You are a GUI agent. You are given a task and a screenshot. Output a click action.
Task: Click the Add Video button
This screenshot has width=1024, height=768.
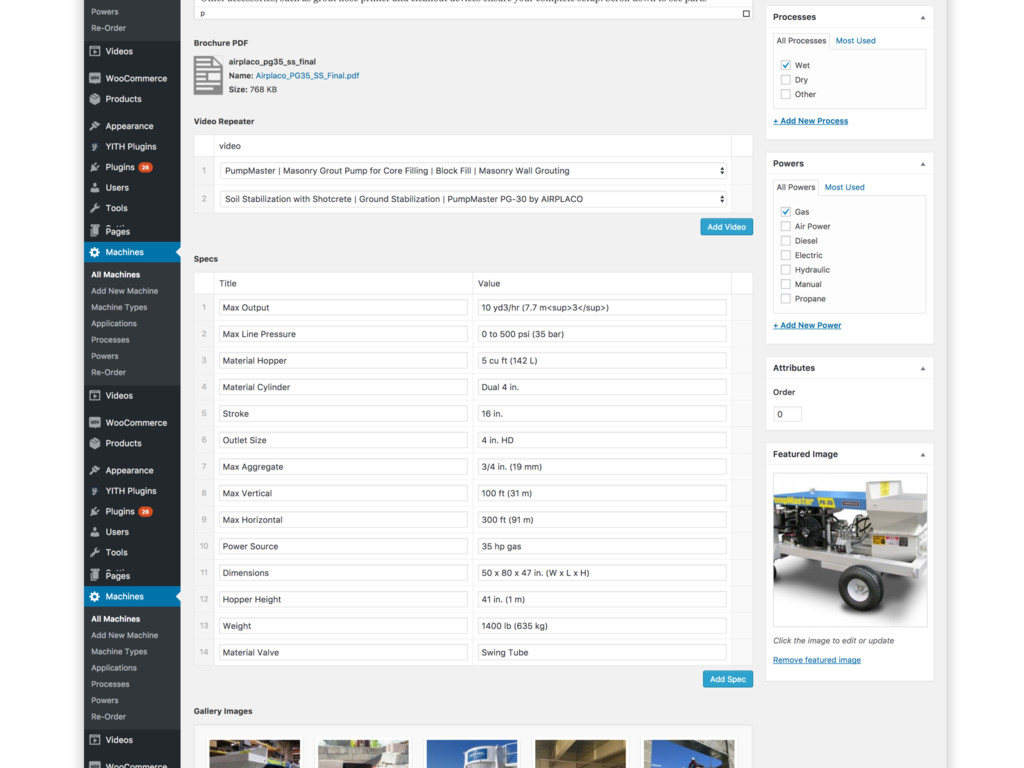pos(726,227)
